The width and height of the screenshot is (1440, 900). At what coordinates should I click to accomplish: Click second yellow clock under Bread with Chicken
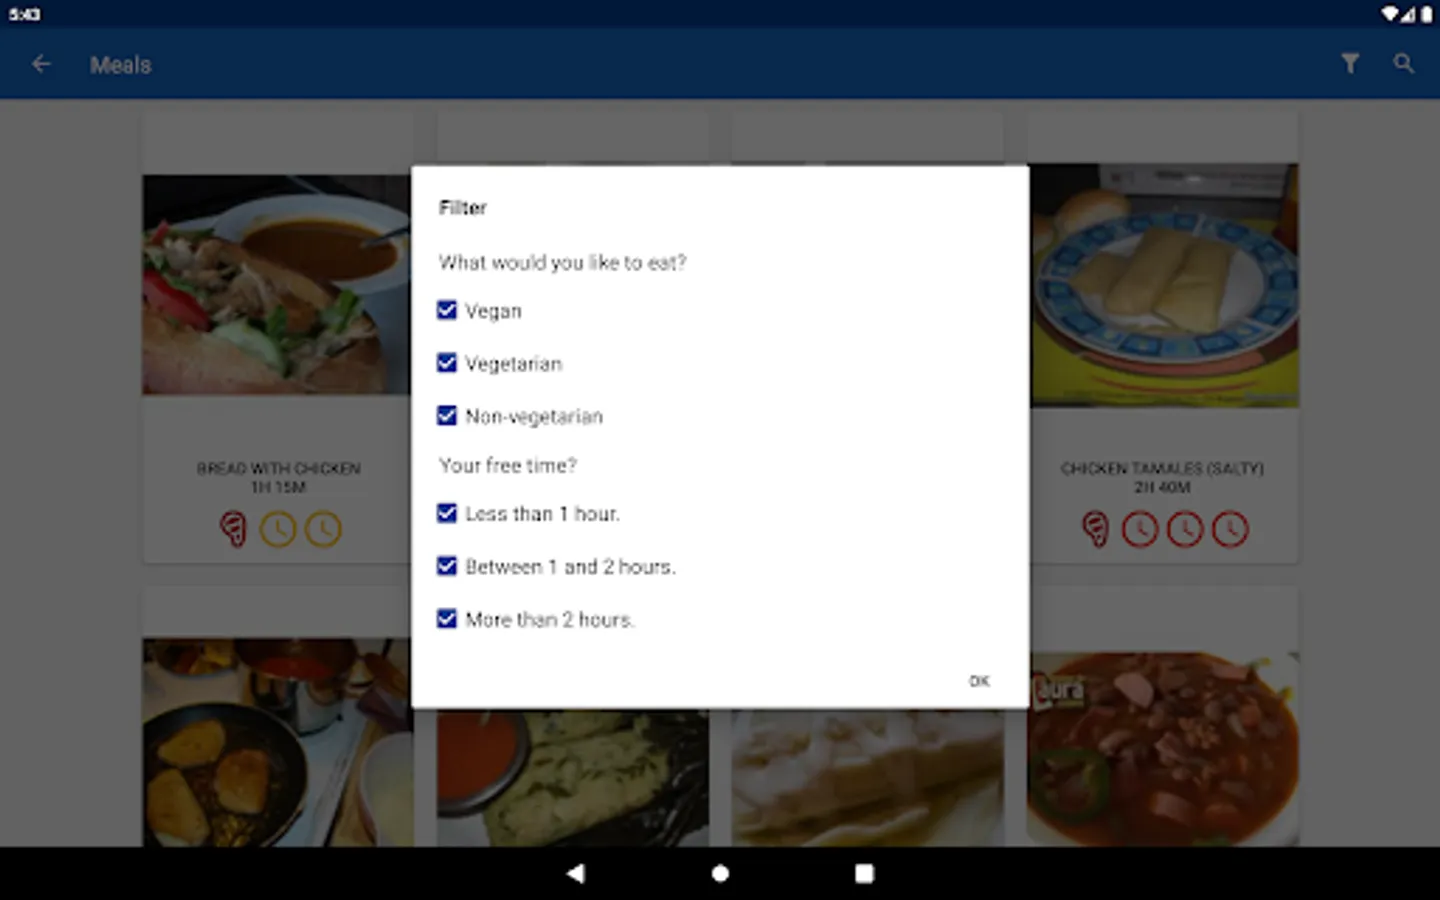tap(323, 529)
